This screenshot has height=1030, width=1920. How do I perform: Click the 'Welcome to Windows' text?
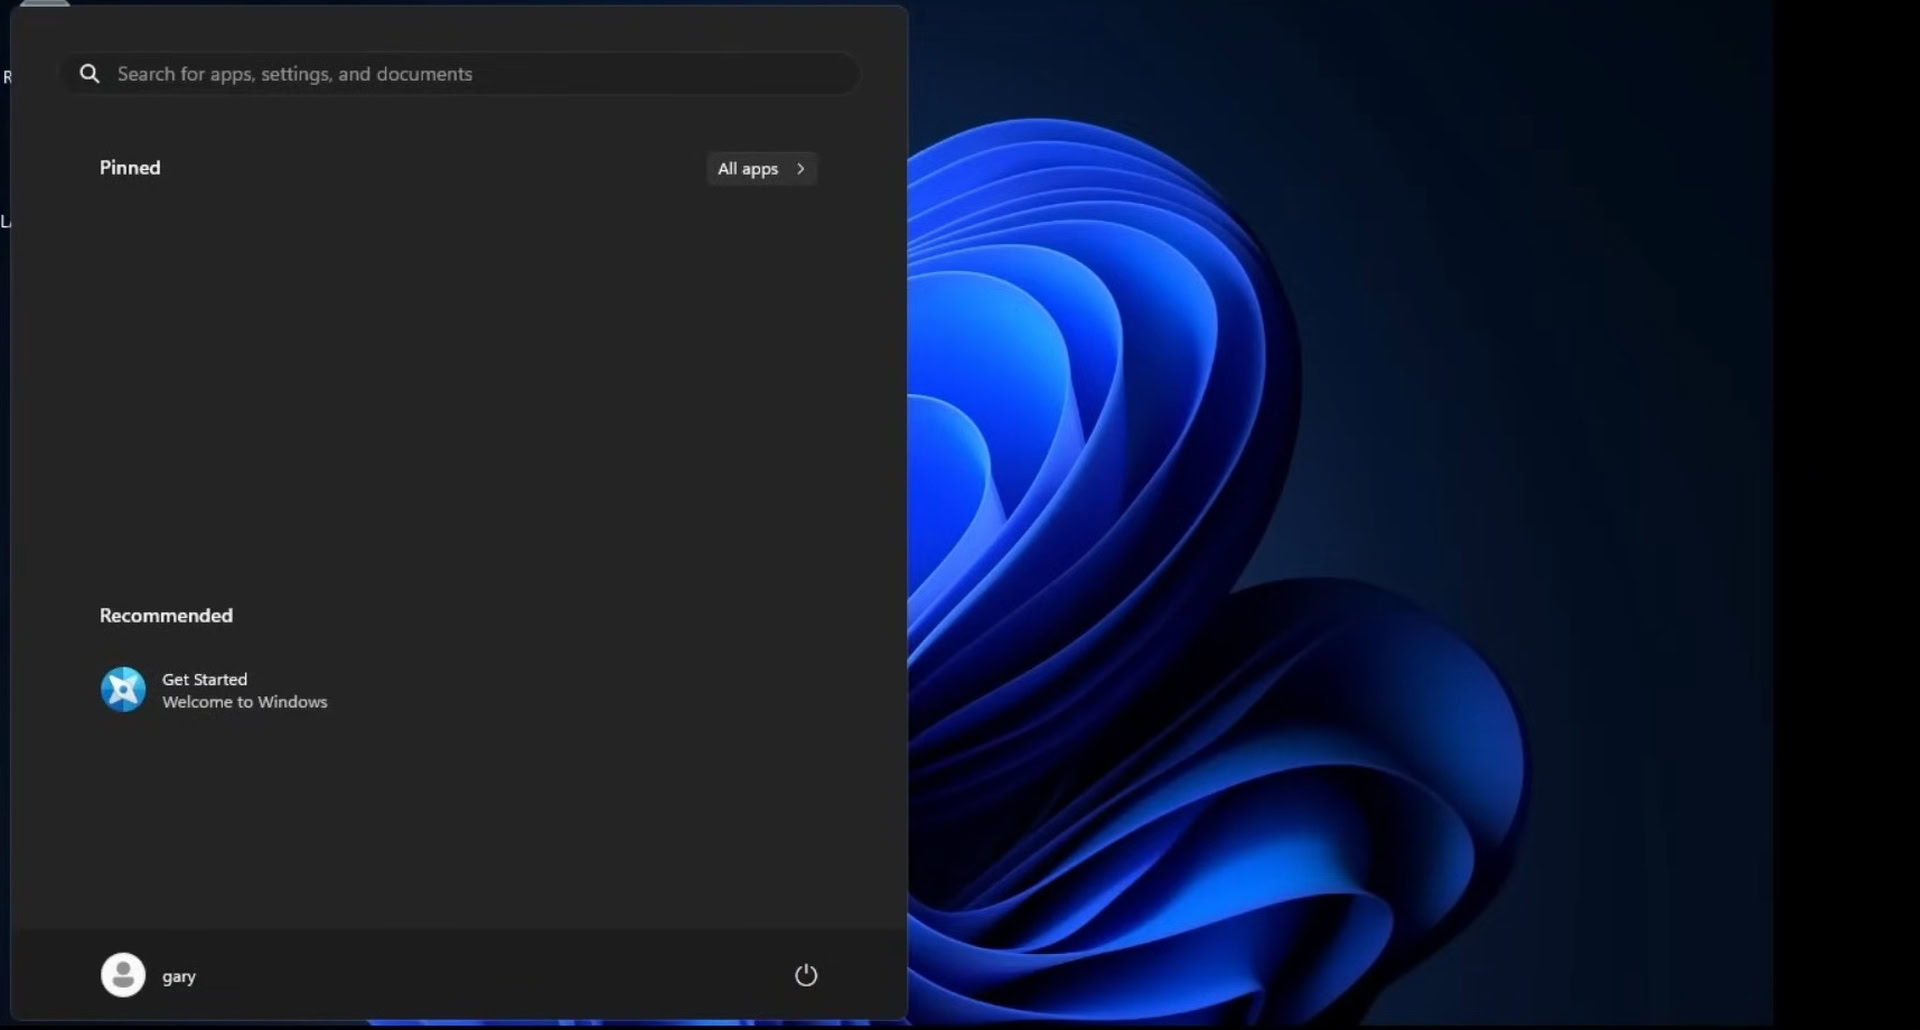click(245, 702)
